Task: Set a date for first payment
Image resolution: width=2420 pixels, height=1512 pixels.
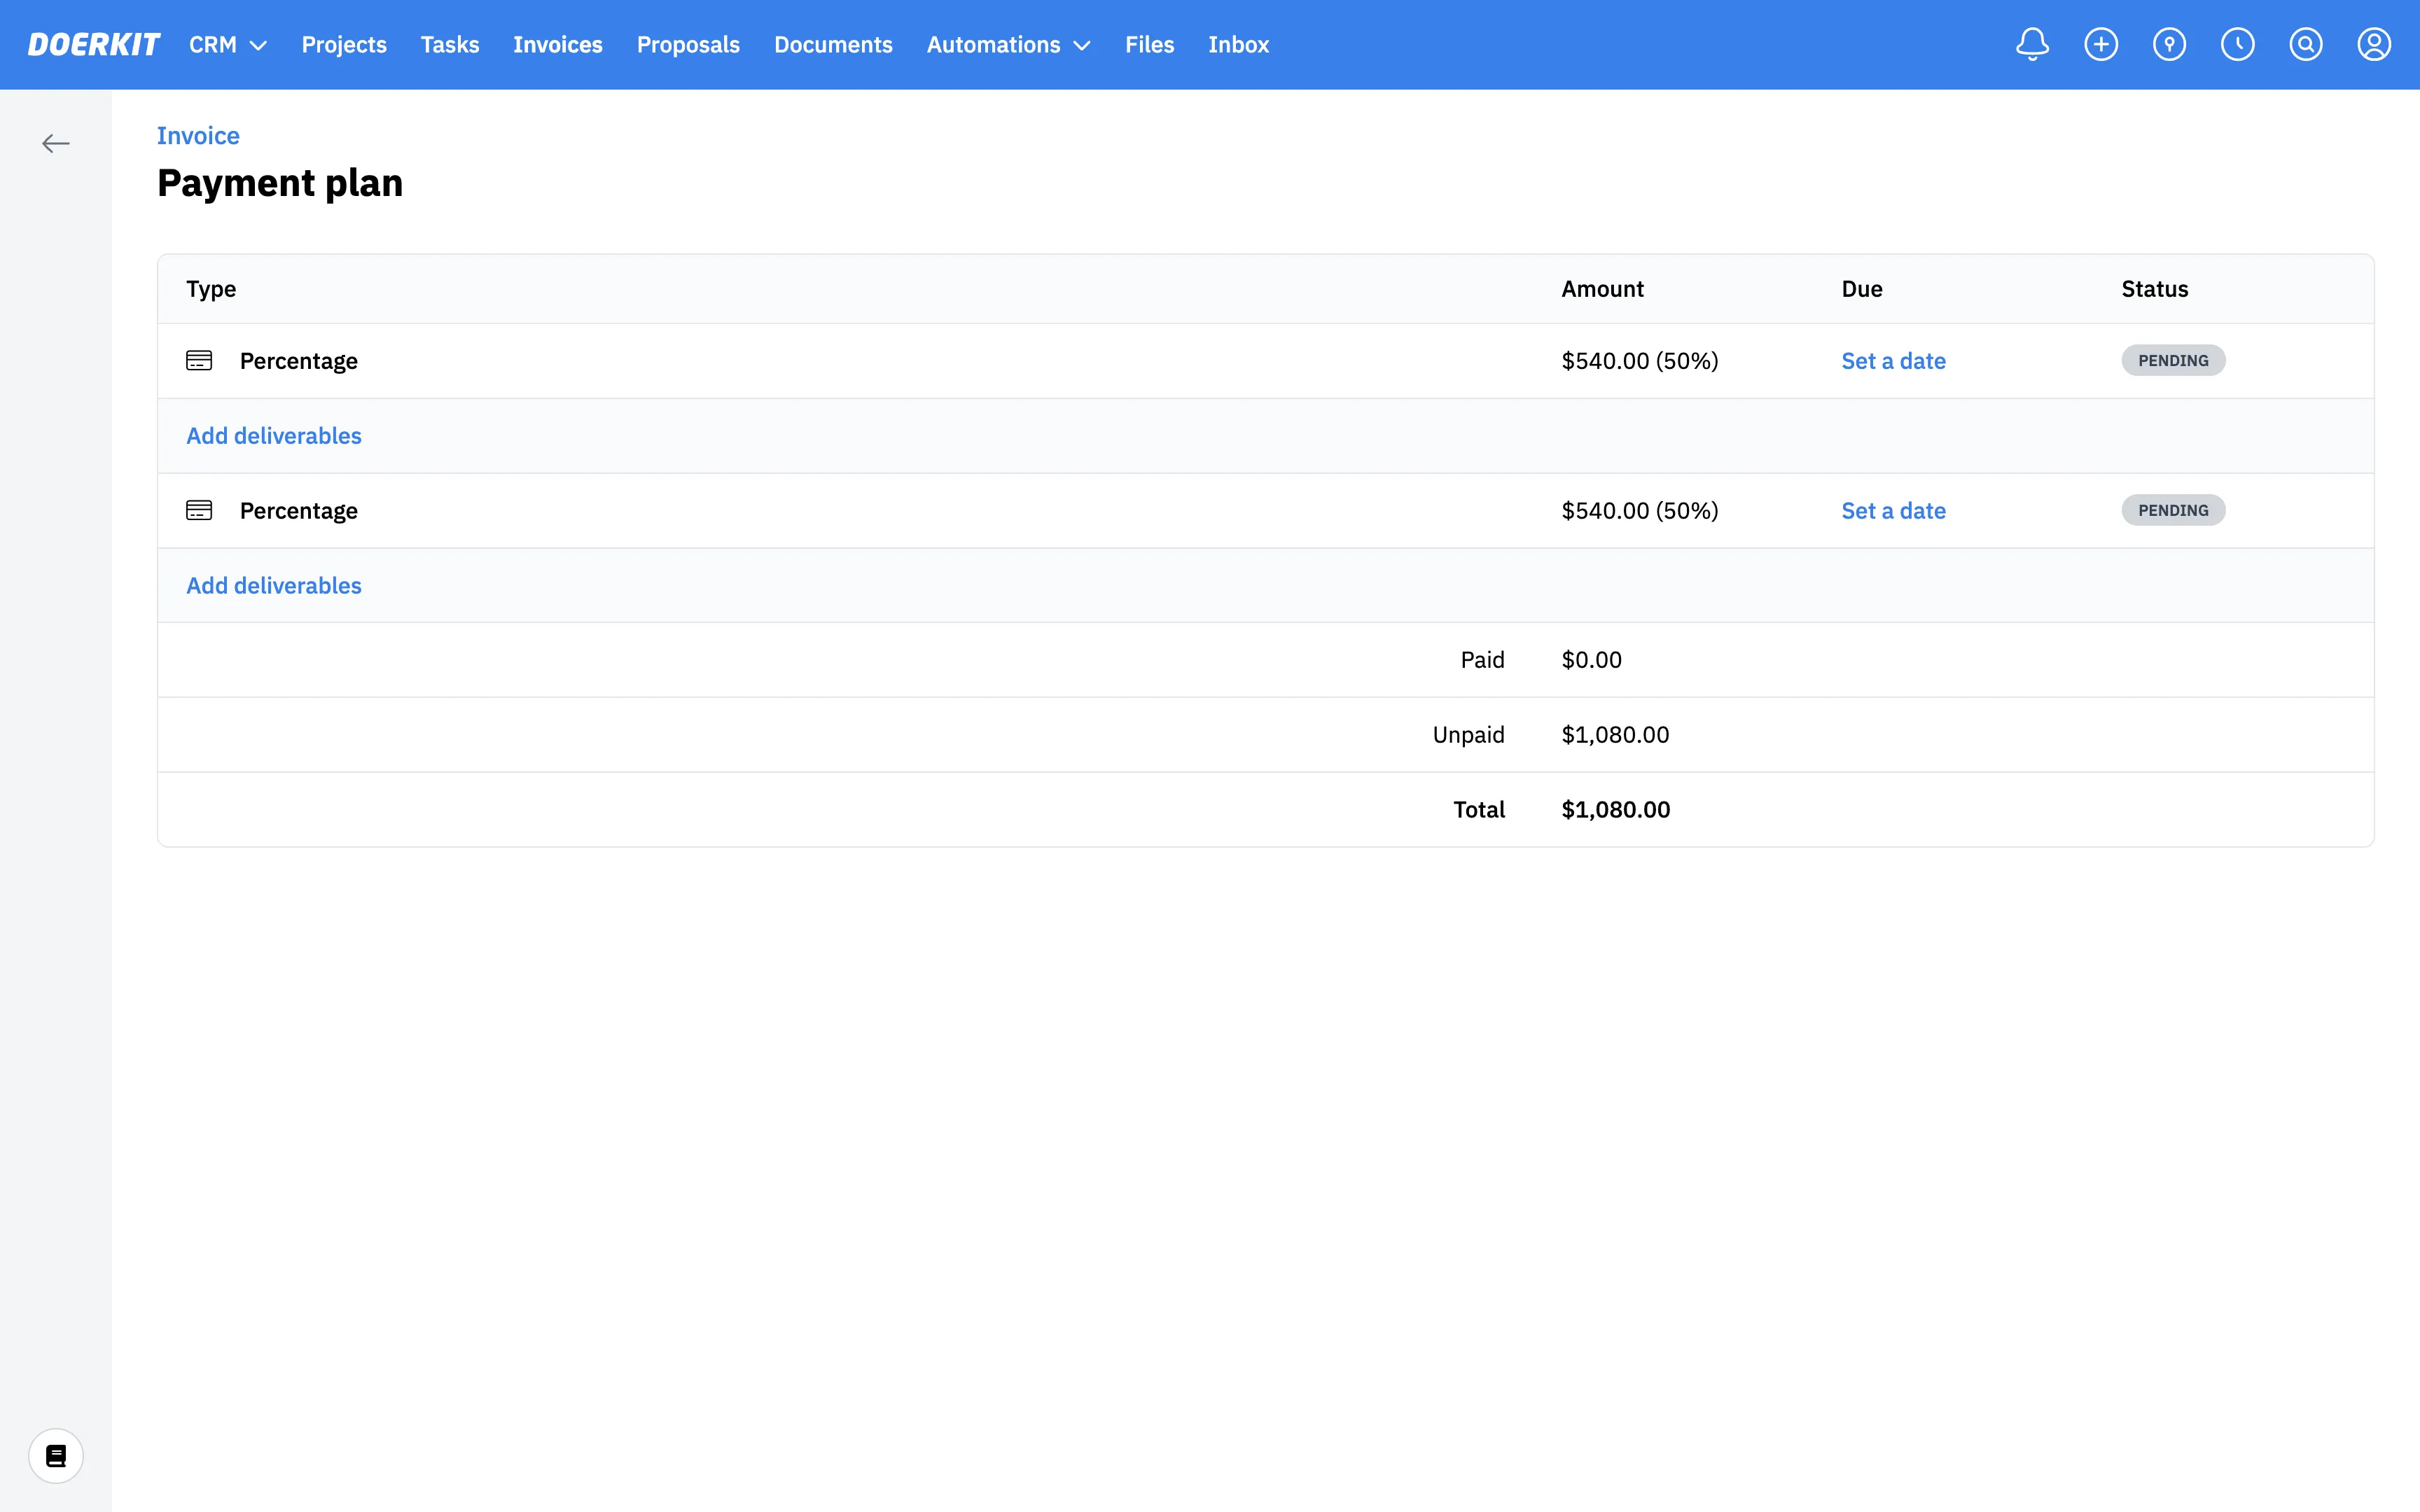Action: pos(1893,361)
